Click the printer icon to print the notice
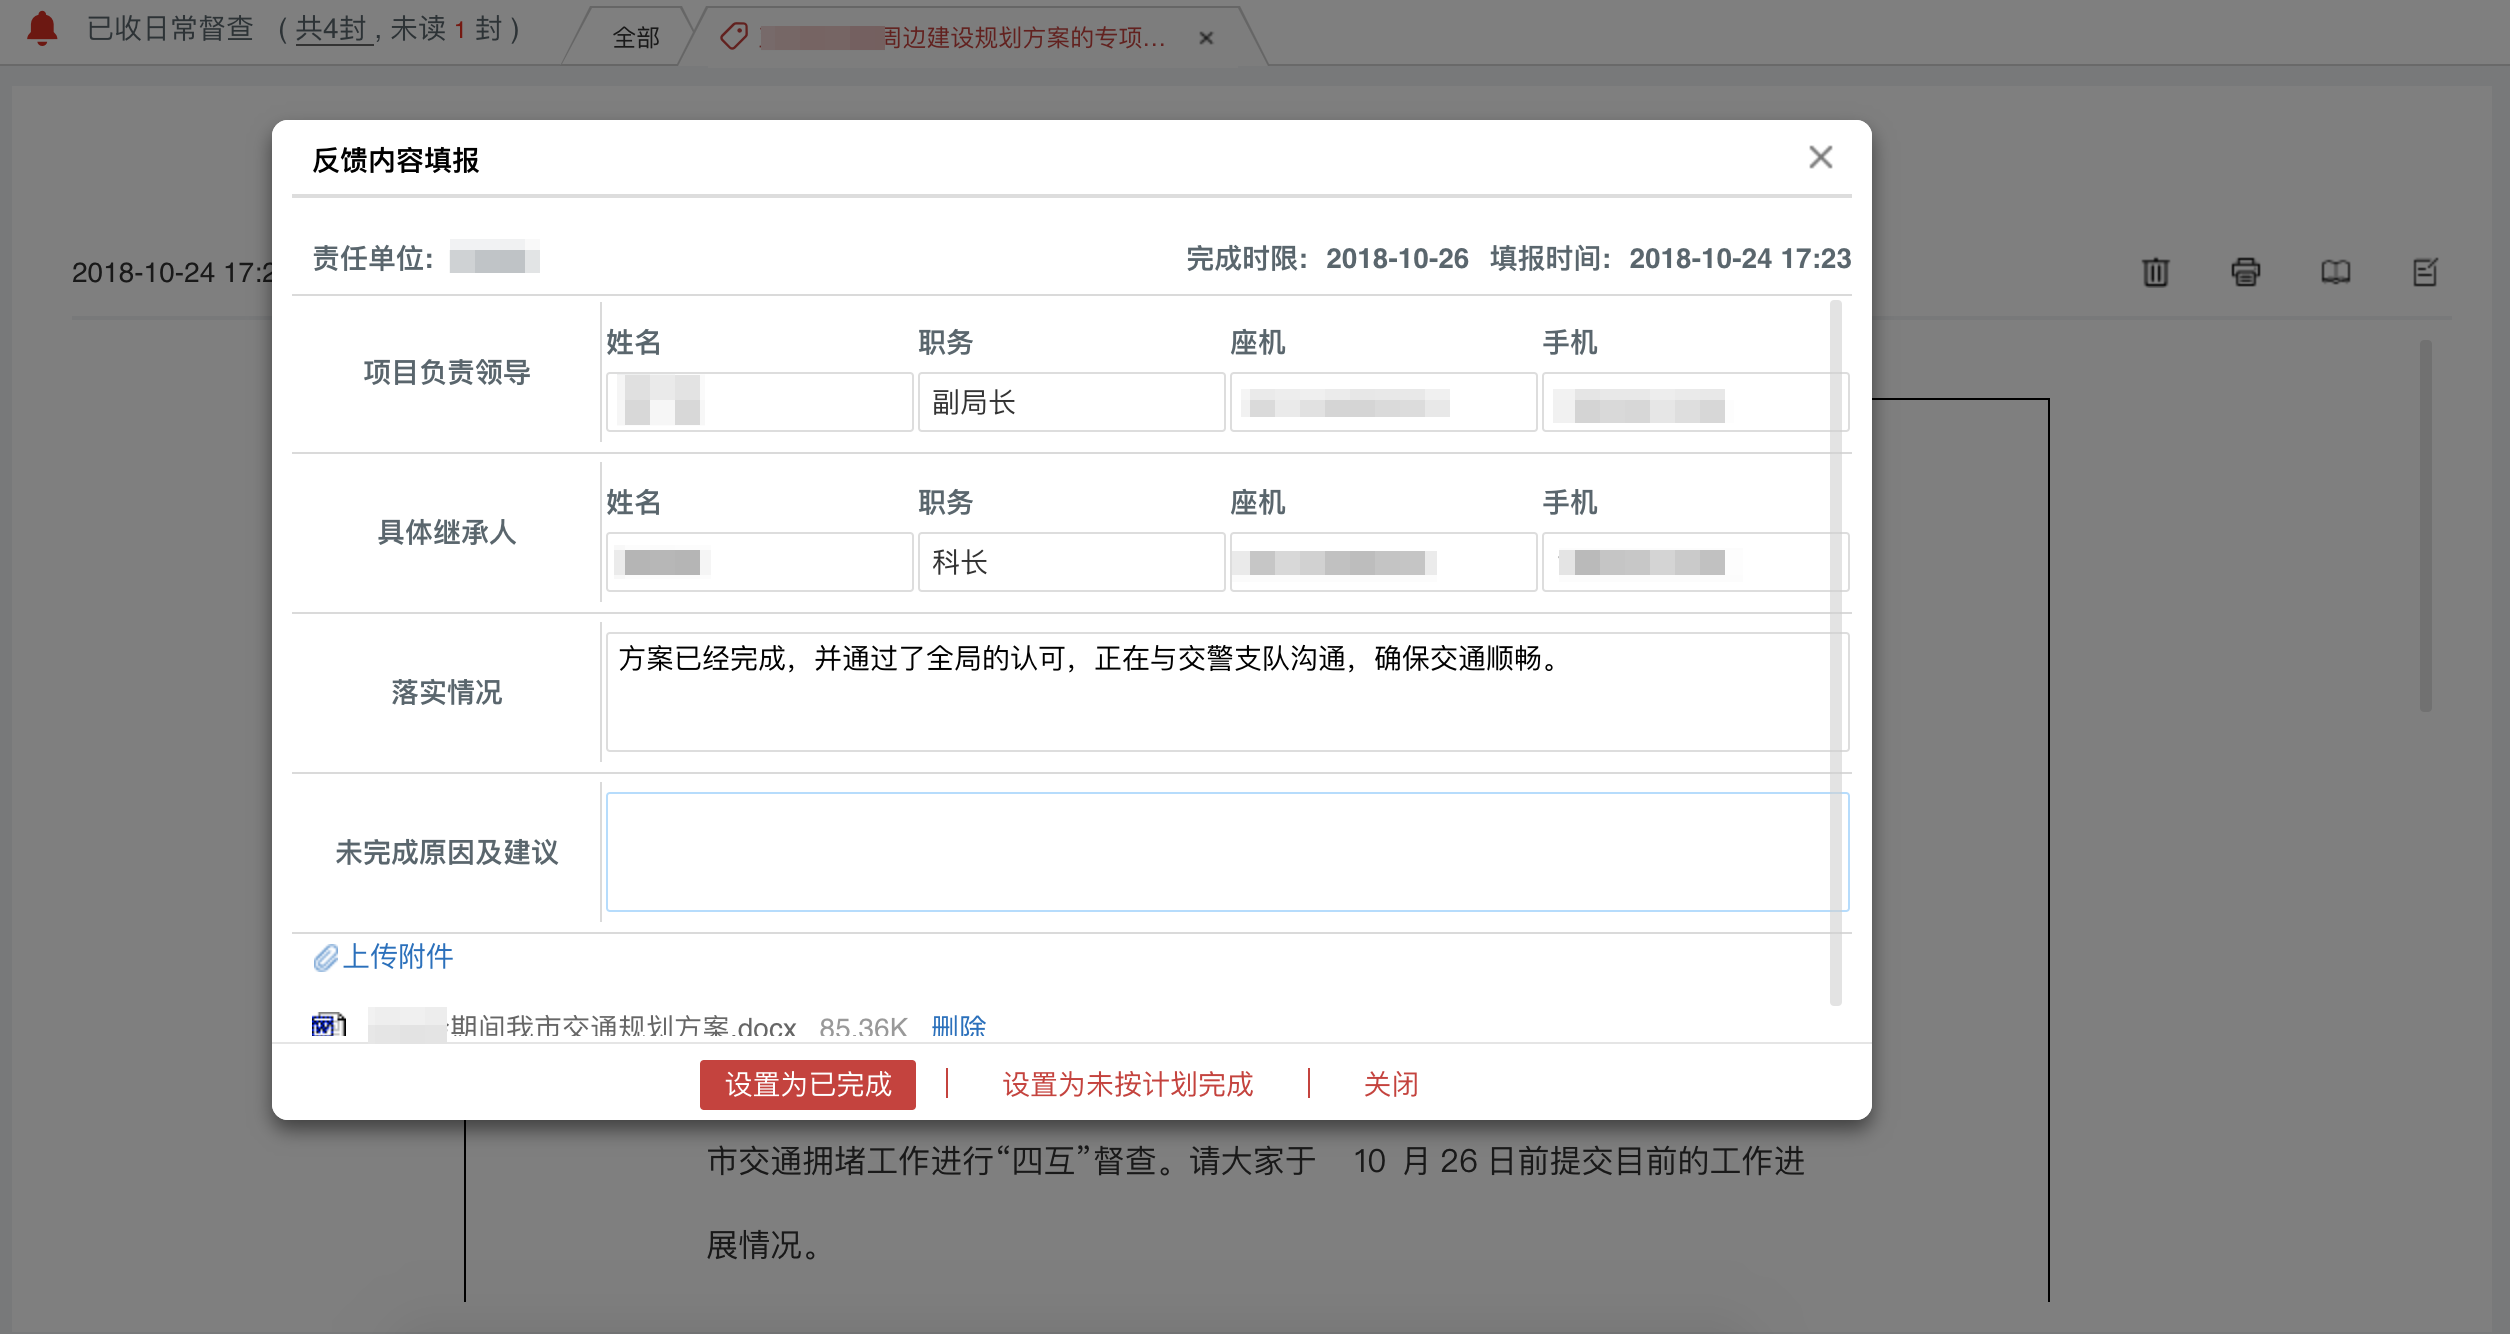This screenshot has height=1334, width=2510. [2247, 272]
